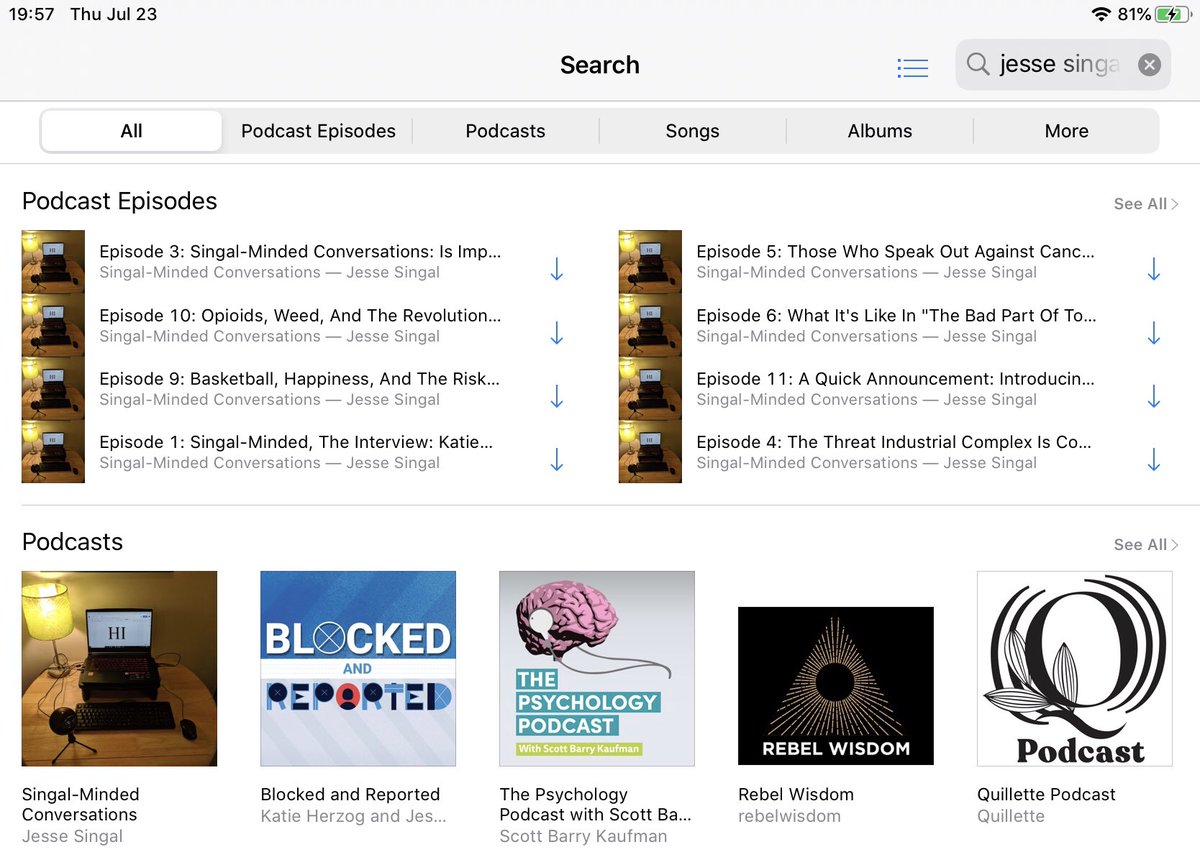Open Episode 9 Basketball, Happiness title
1200x865 pixels.
pyautogui.click(x=300, y=379)
